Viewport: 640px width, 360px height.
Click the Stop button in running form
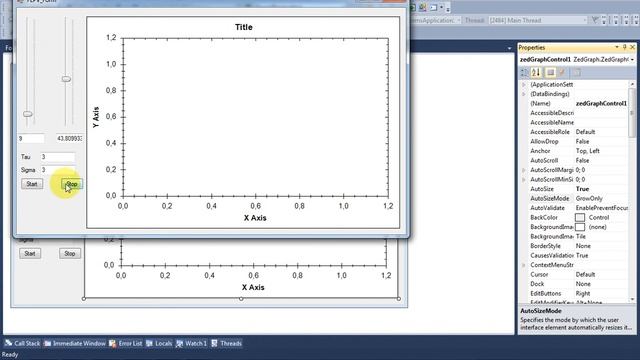click(x=71, y=184)
